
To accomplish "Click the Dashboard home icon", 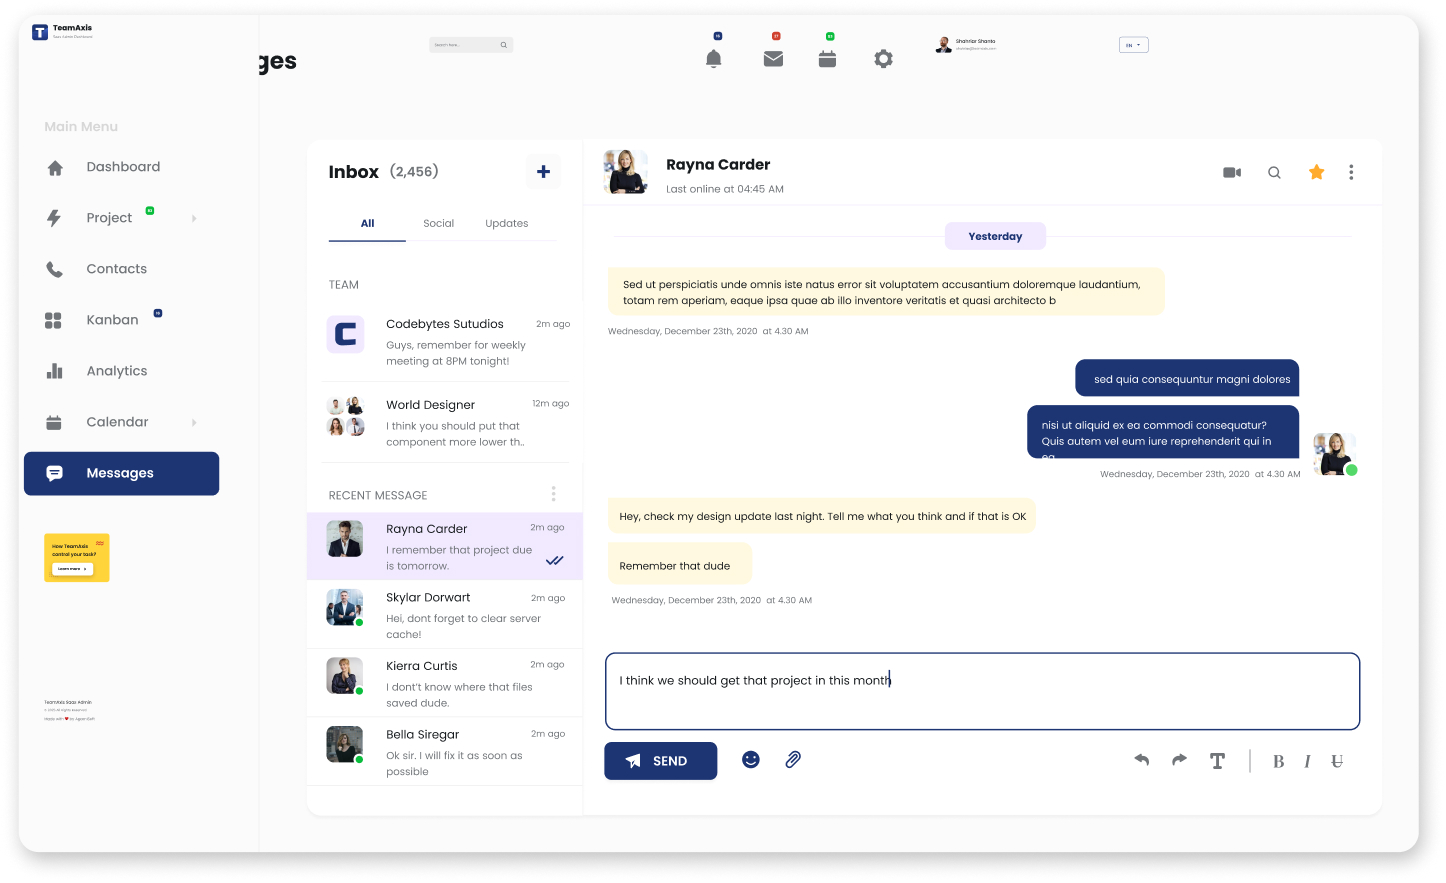I will click(x=55, y=167).
